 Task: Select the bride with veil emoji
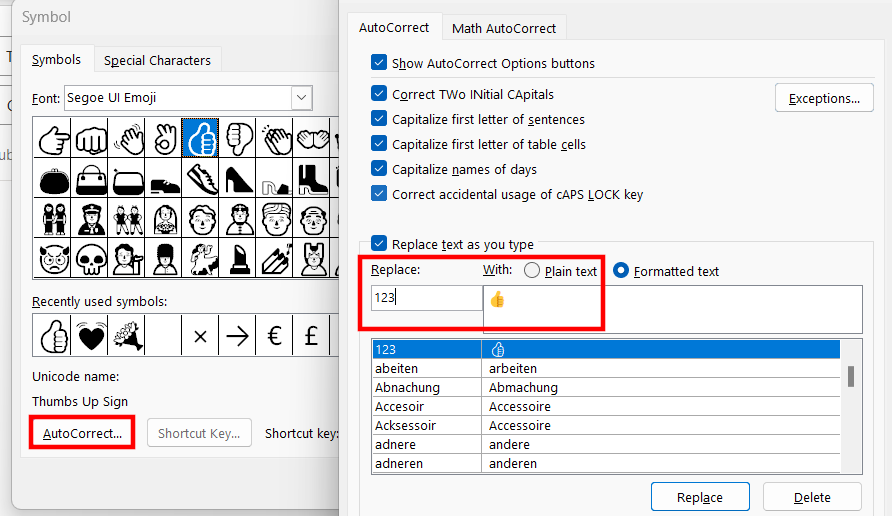click(x=164, y=218)
